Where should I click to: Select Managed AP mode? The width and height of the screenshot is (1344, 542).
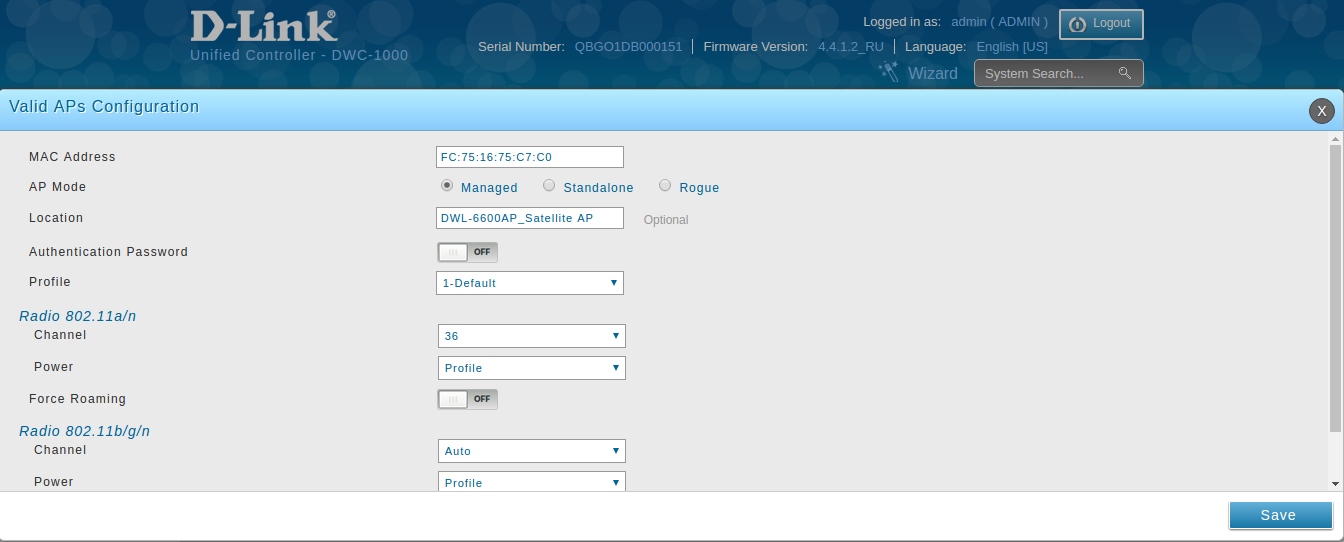point(447,186)
